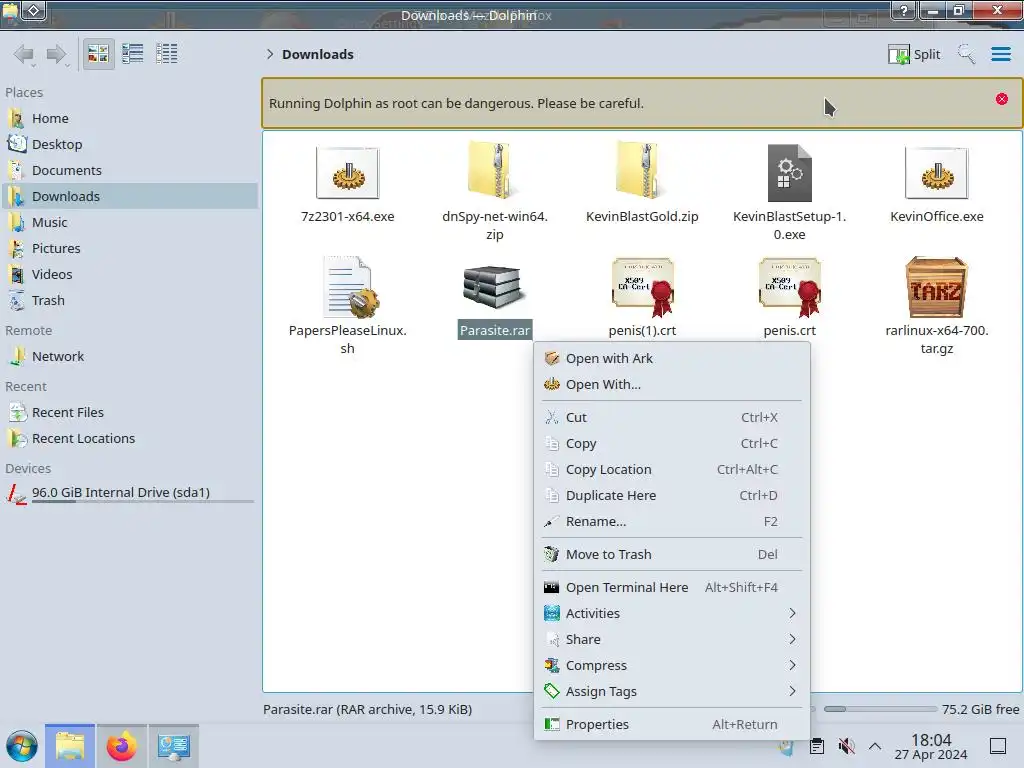Select the penis(1).crt certificate icon
1024x768 pixels.
[643, 287]
